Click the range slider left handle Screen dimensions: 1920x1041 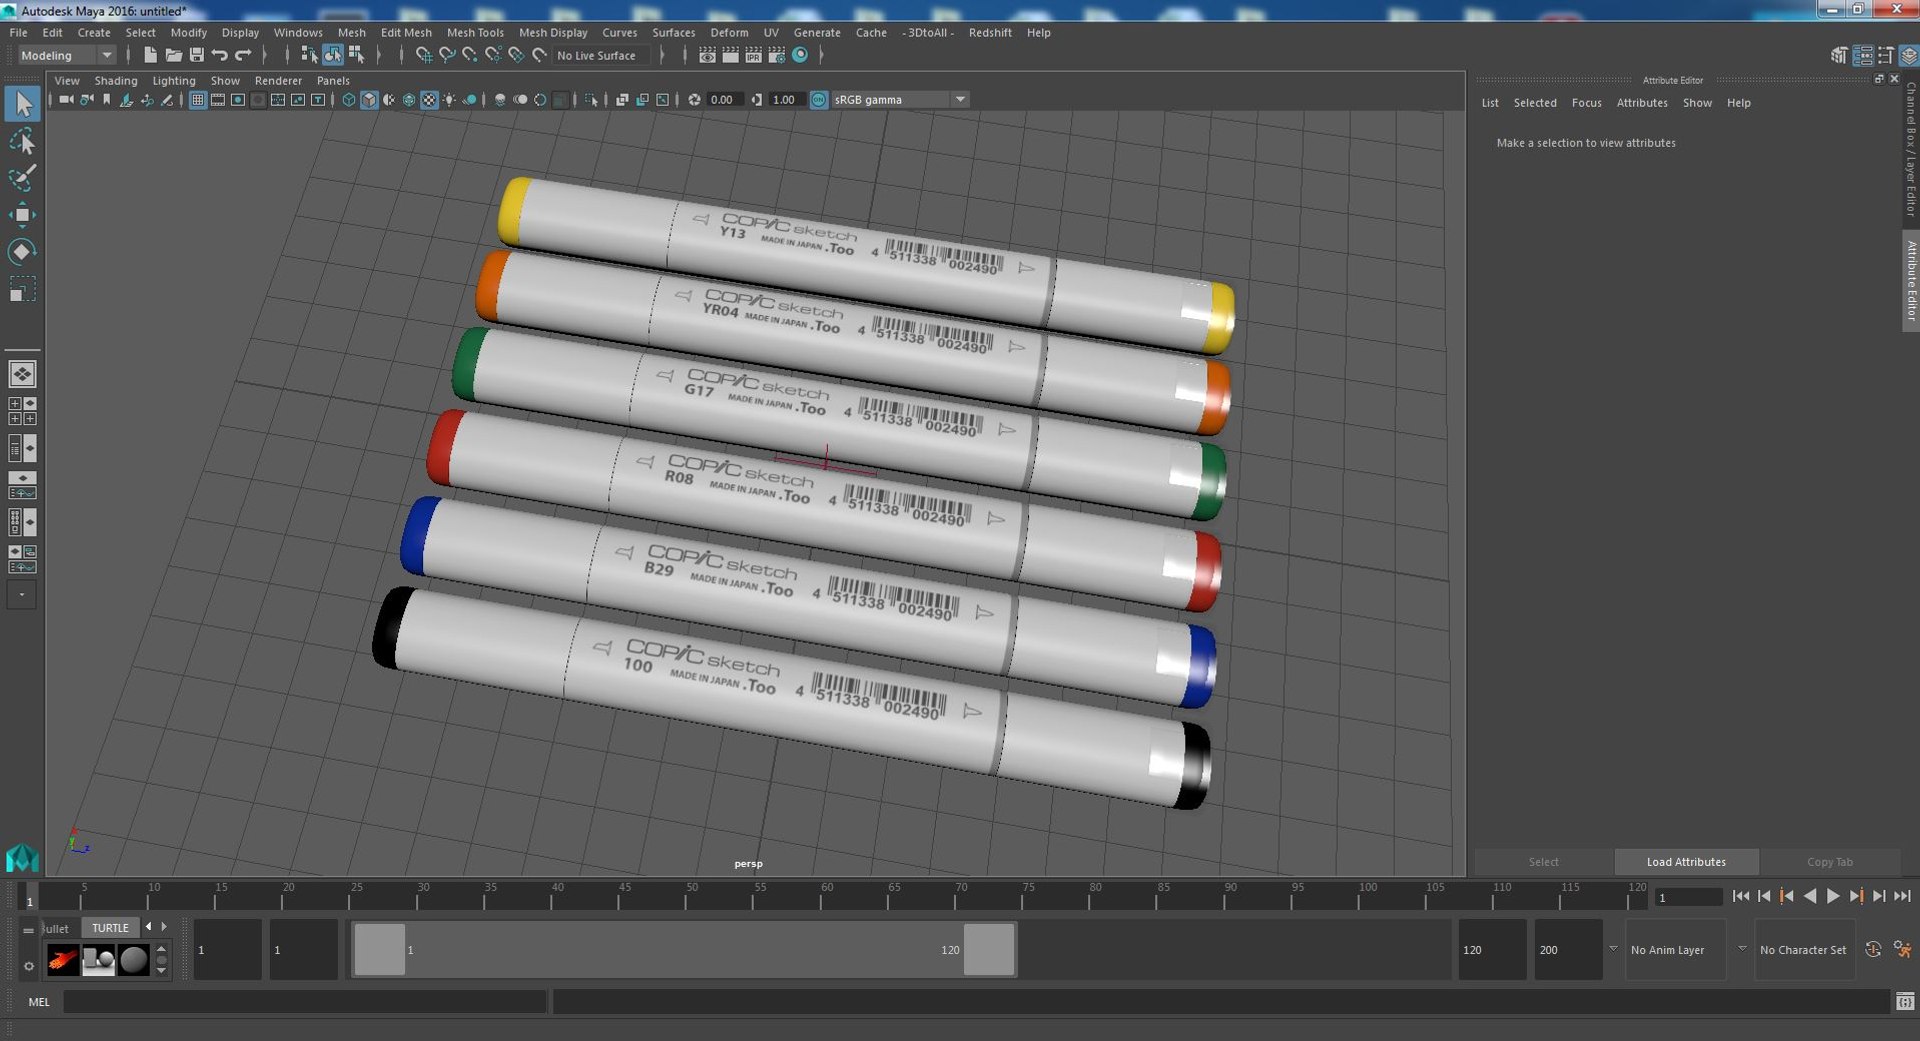tap(380, 949)
